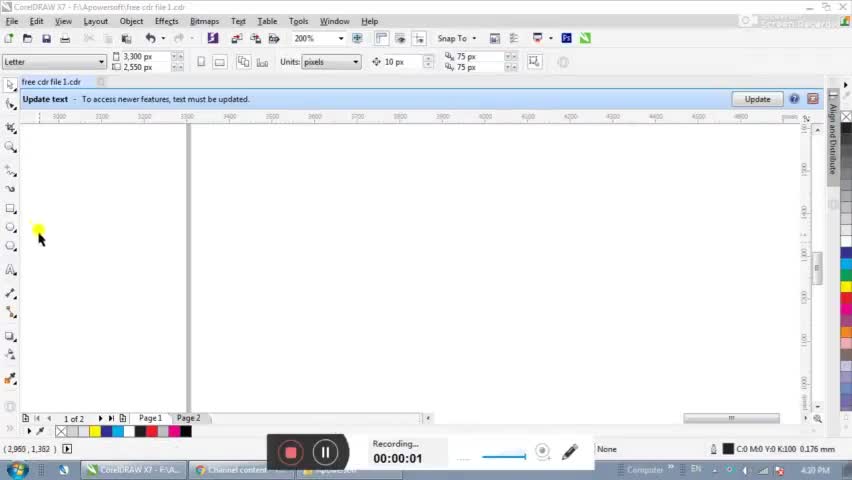
Task: Switch to Page 2 tab
Action: click(x=188, y=418)
